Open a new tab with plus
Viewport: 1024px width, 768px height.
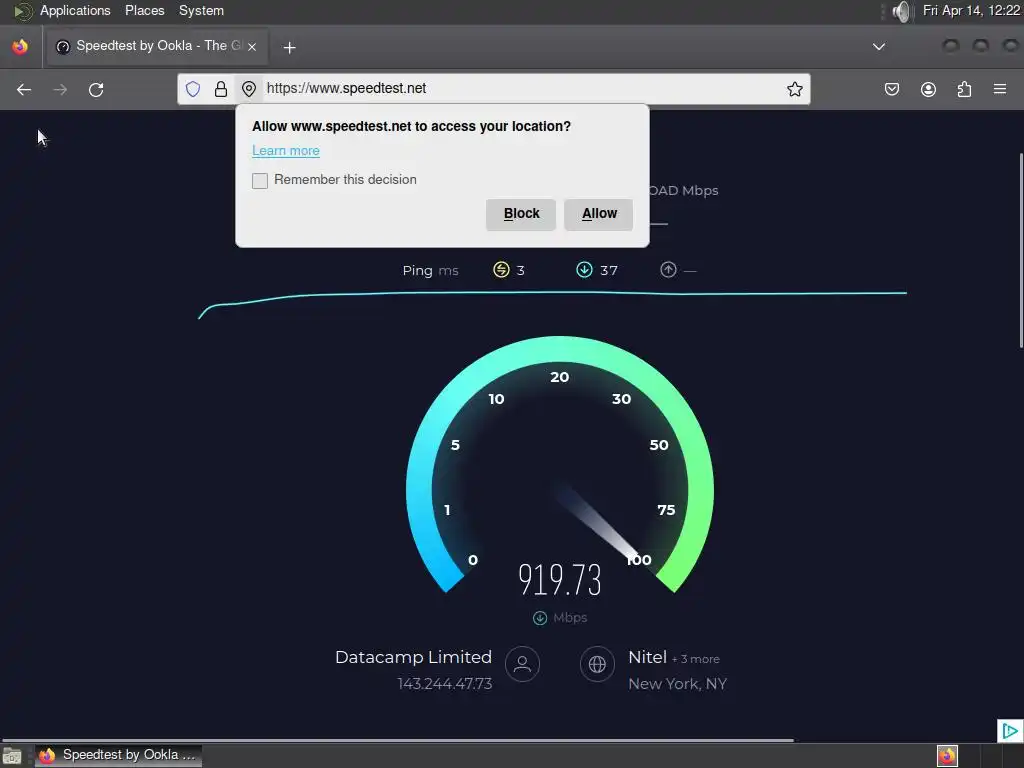(x=289, y=47)
